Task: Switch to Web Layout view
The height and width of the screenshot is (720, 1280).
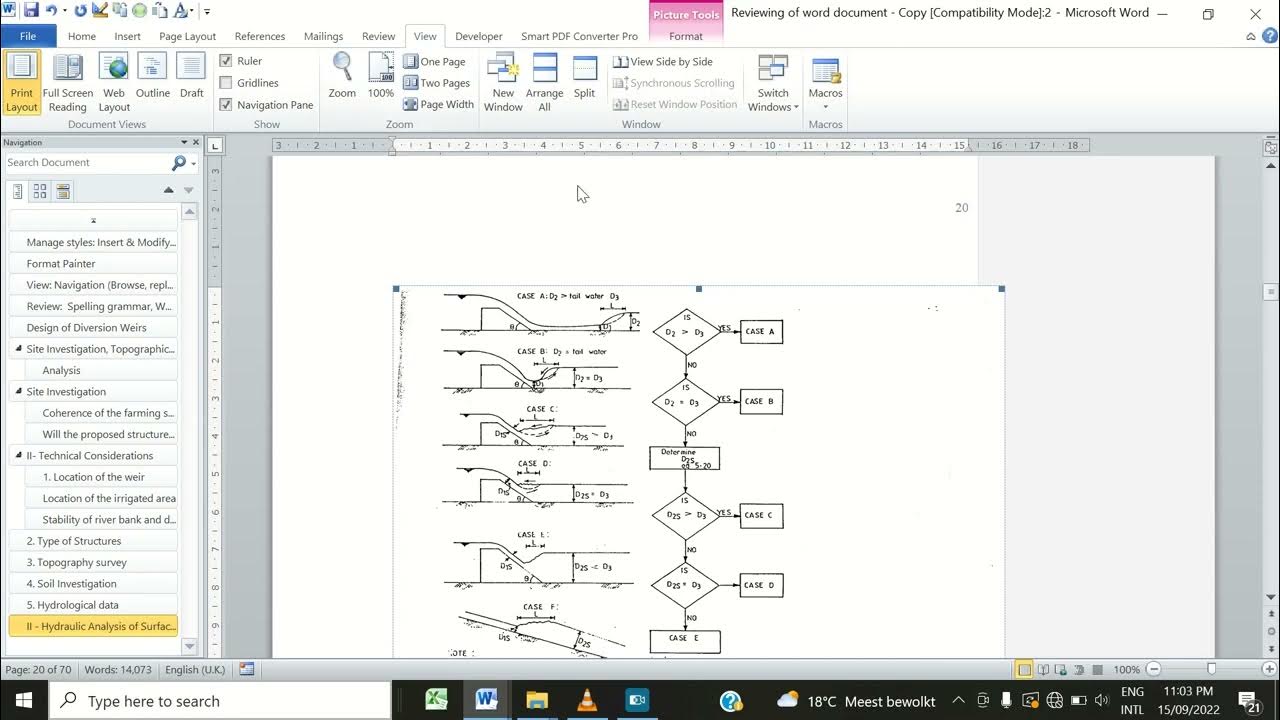Action: (x=113, y=82)
